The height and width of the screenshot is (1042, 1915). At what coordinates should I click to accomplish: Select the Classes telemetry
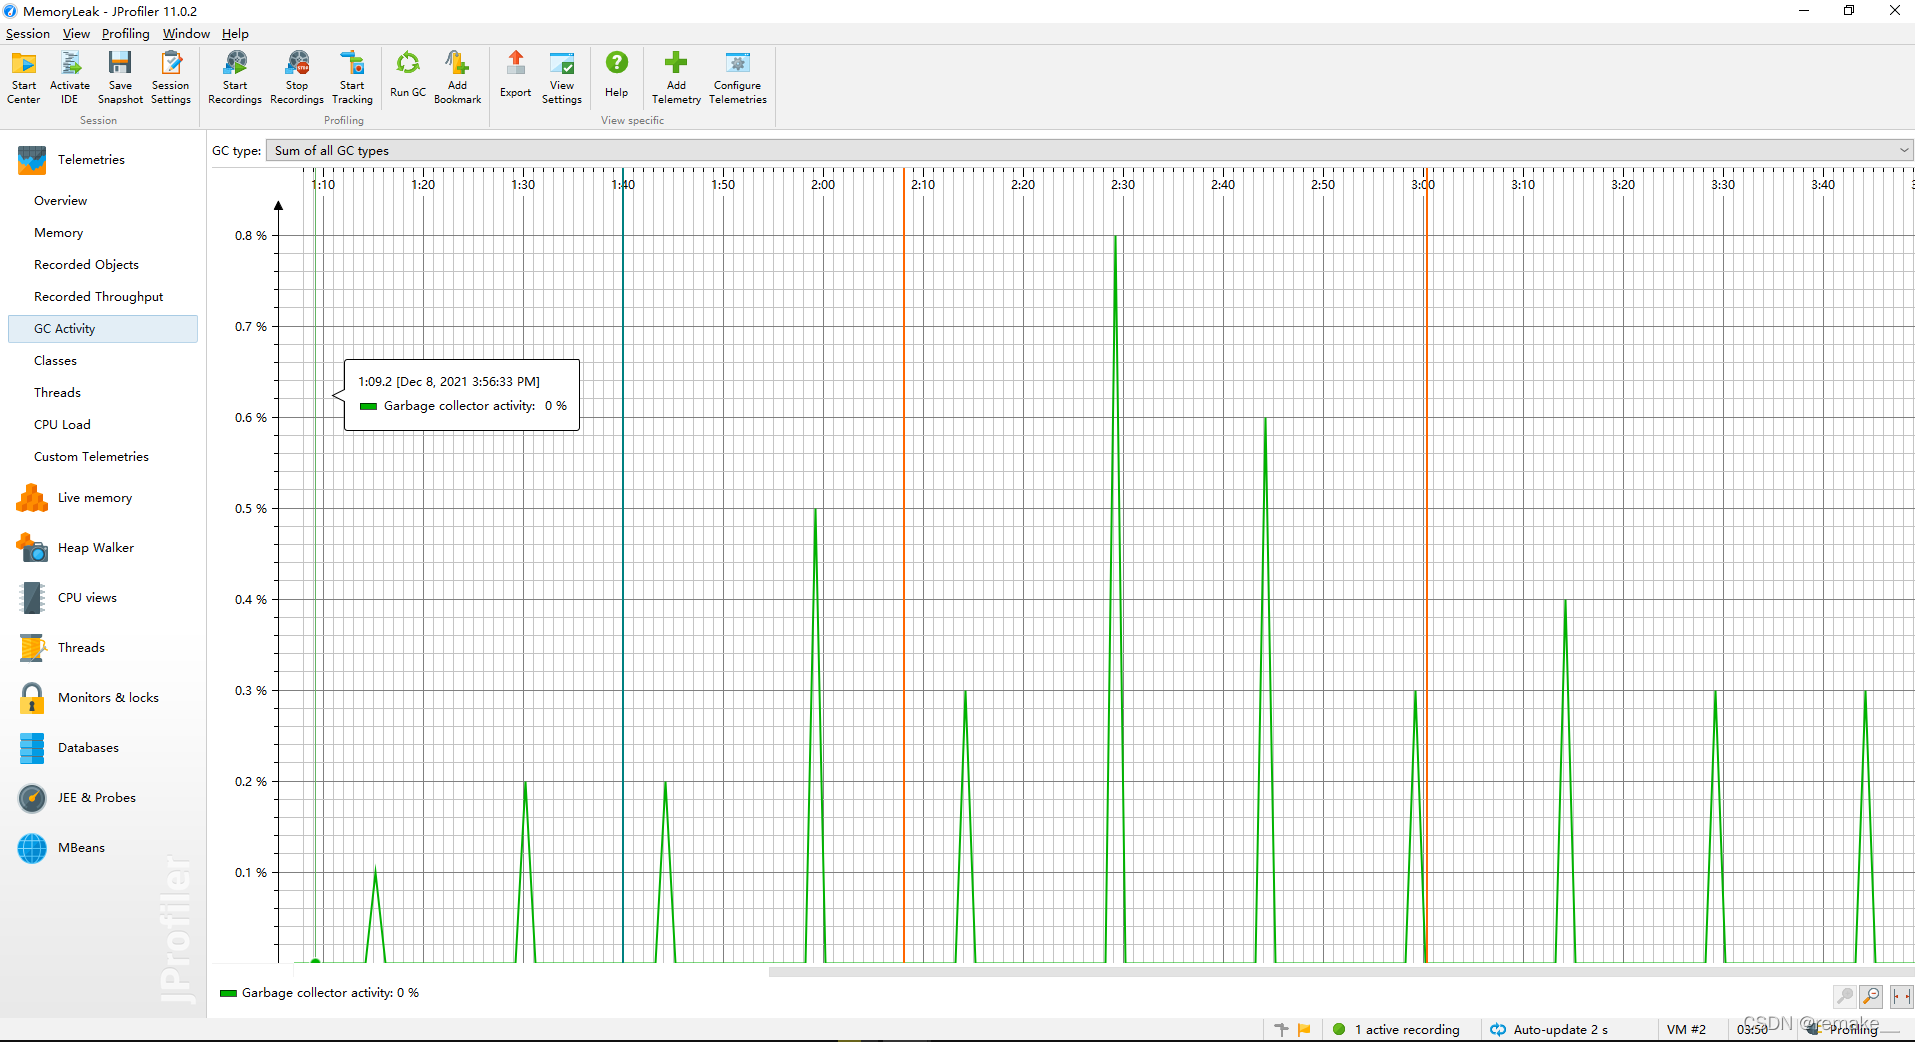tap(56, 361)
